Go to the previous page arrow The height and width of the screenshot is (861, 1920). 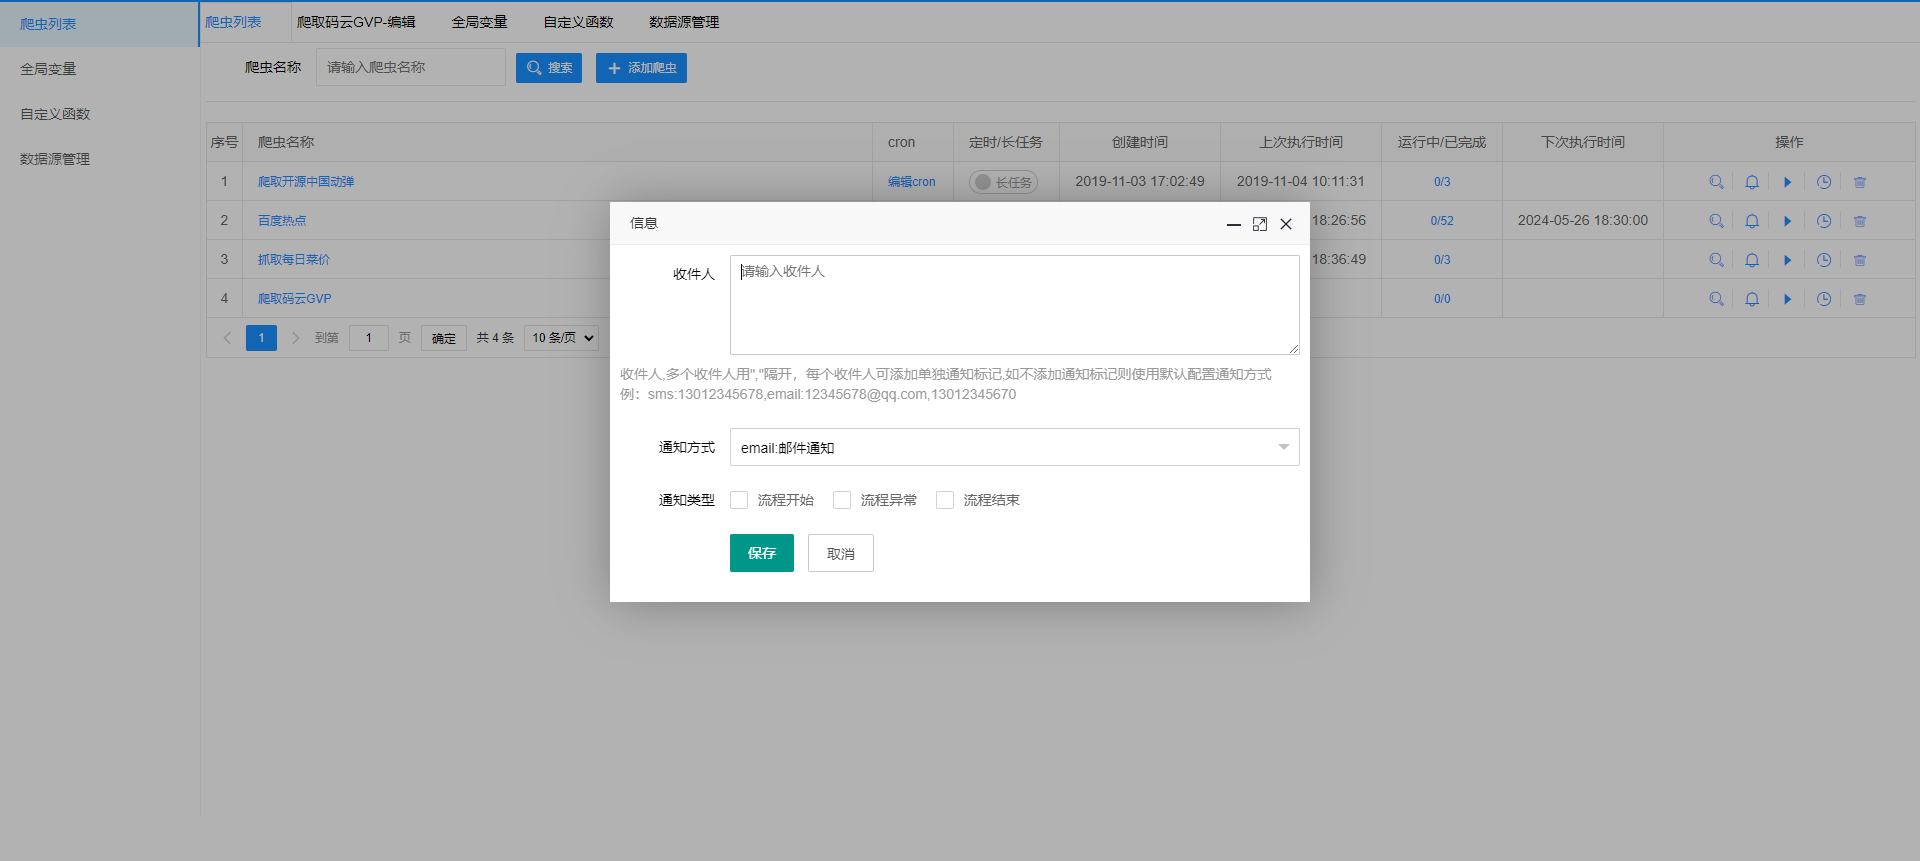[227, 338]
